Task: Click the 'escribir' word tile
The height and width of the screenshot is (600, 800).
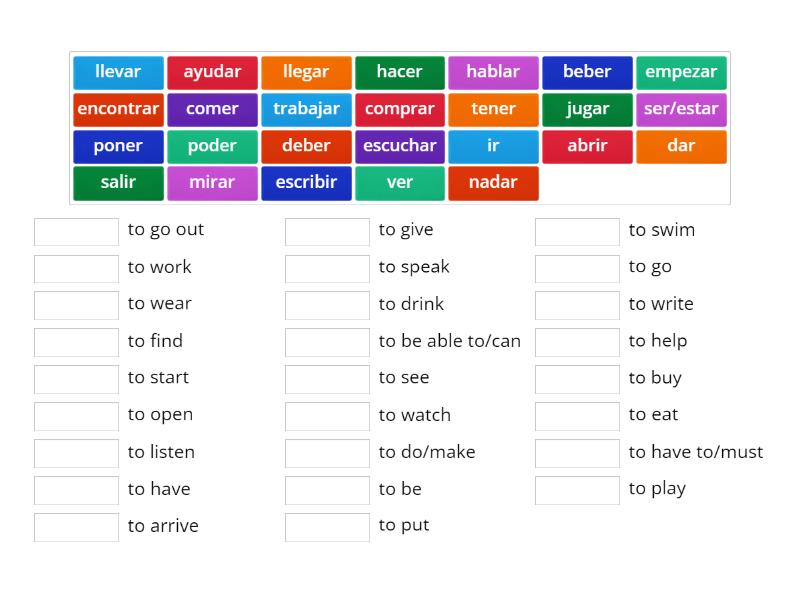Action: coord(306,183)
